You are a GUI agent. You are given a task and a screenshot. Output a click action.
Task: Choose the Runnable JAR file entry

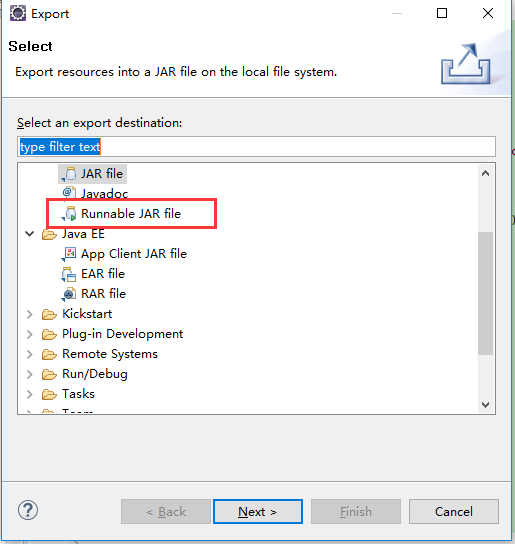pos(131,214)
